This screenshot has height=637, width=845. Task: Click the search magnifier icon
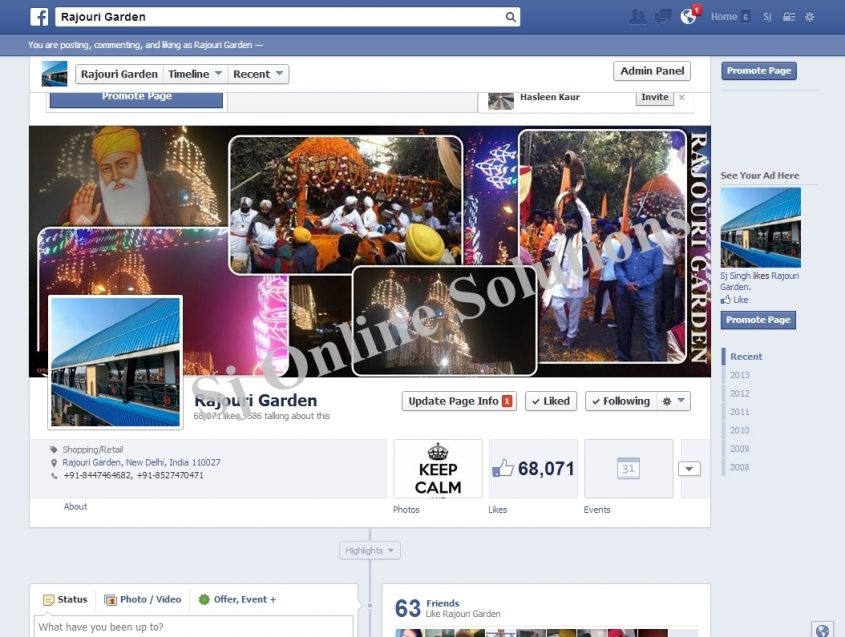[511, 17]
